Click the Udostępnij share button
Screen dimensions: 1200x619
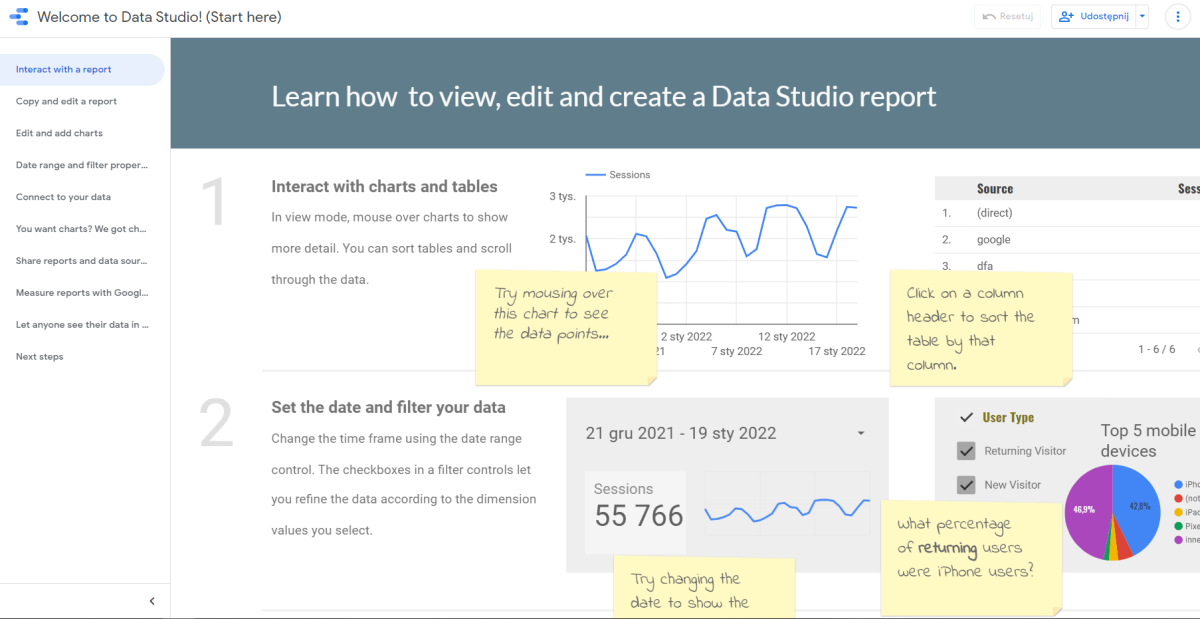tap(1093, 17)
